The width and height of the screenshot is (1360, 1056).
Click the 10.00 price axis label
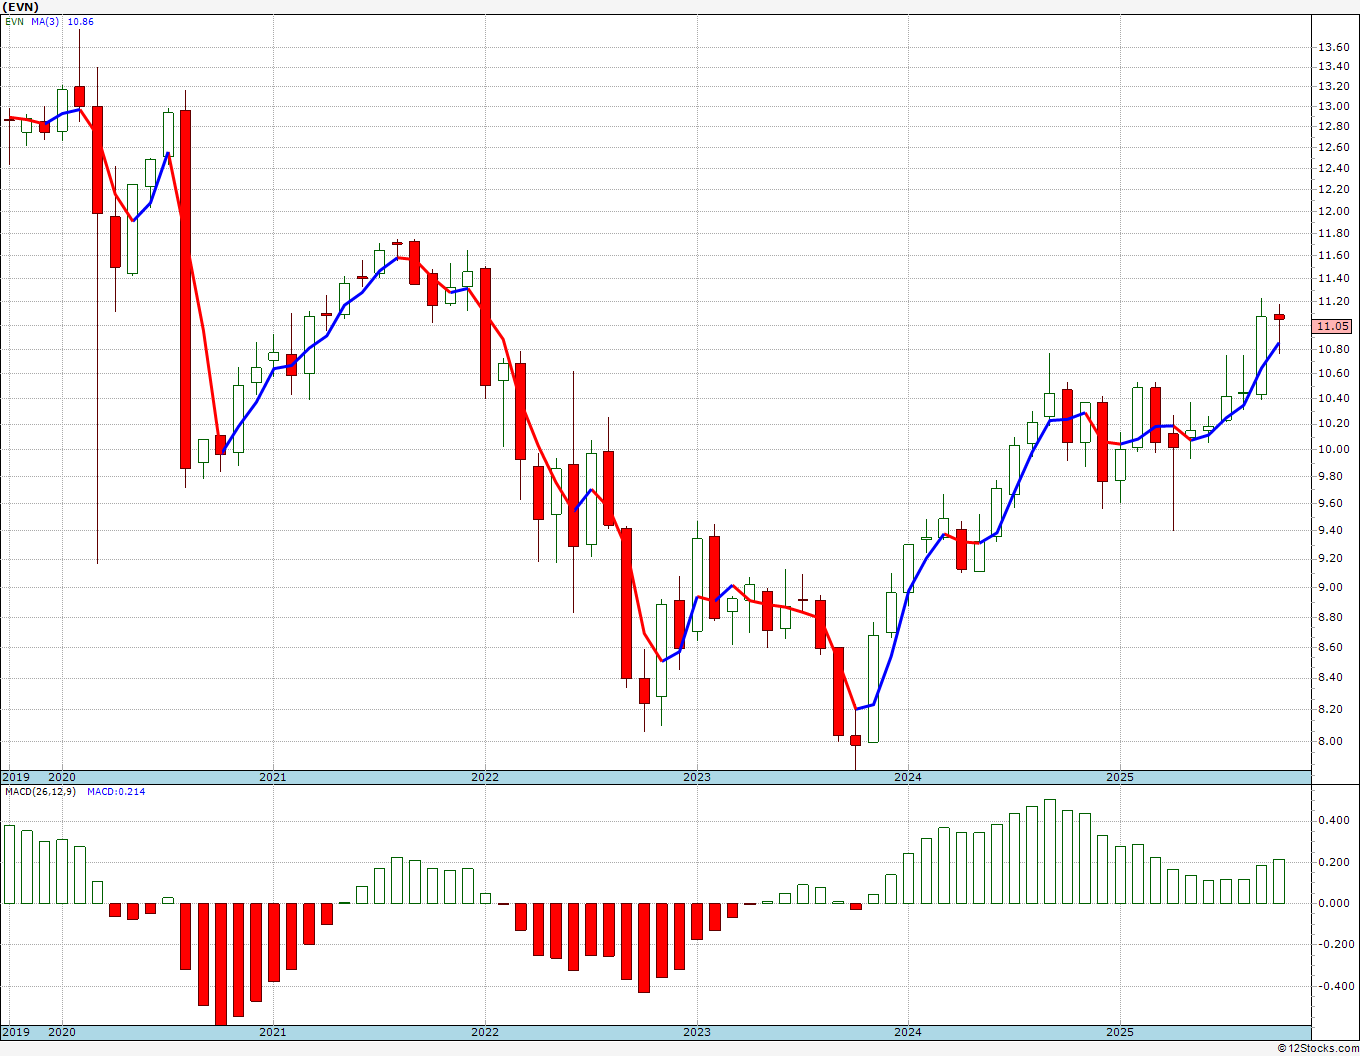pyautogui.click(x=1333, y=449)
